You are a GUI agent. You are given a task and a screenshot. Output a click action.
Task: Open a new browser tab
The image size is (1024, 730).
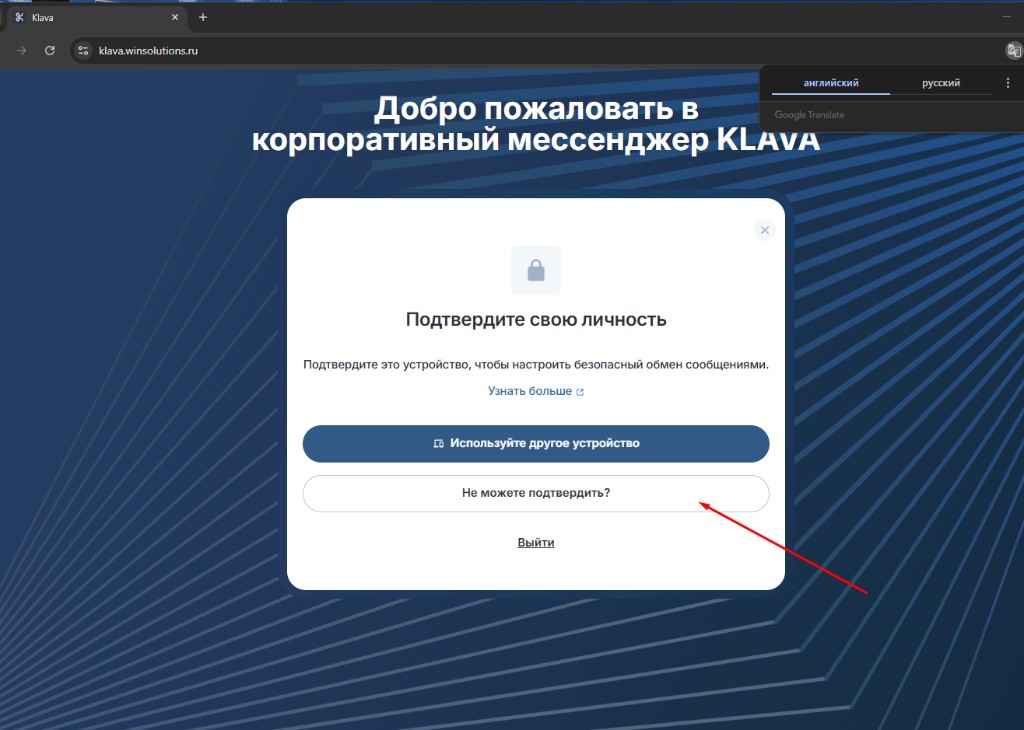[202, 18]
